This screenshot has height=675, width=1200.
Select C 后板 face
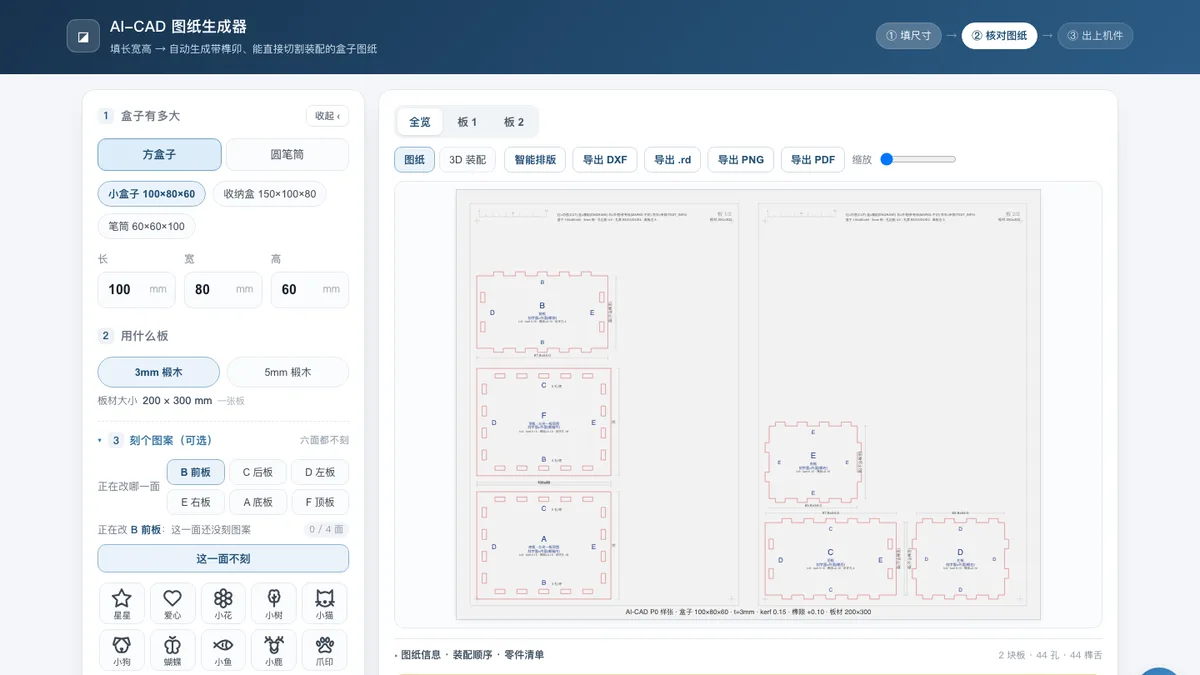257,472
